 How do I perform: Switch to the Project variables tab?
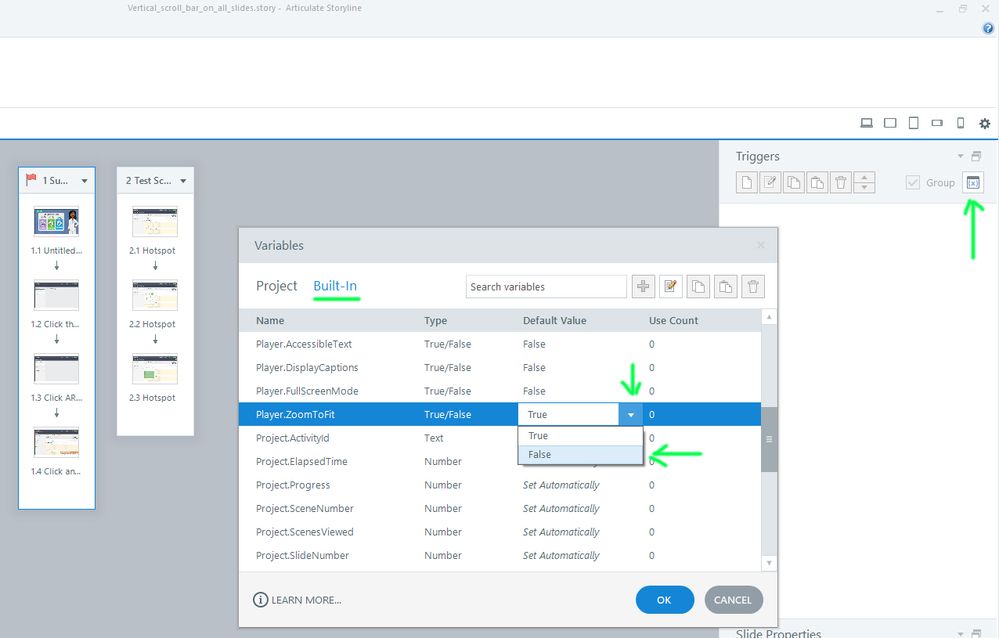[x=277, y=286]
